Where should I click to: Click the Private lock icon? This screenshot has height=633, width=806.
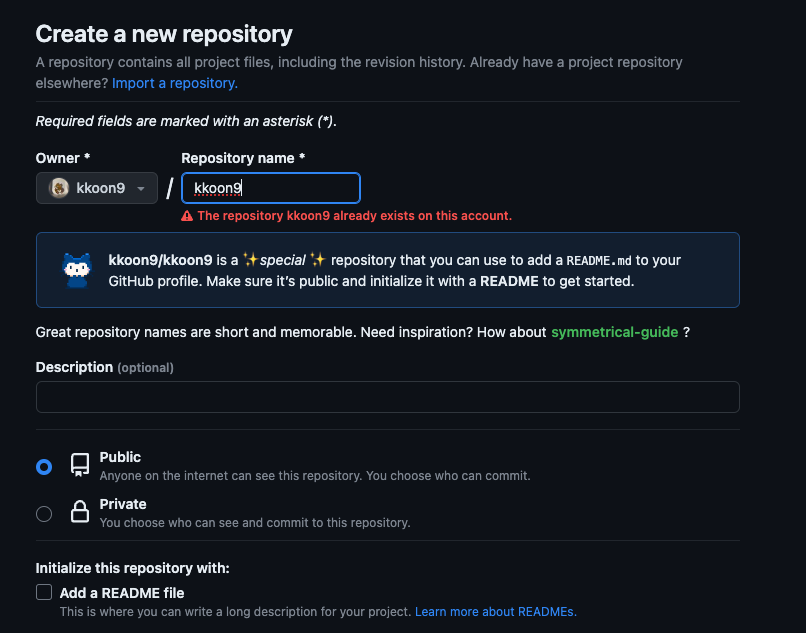[80, 512]
